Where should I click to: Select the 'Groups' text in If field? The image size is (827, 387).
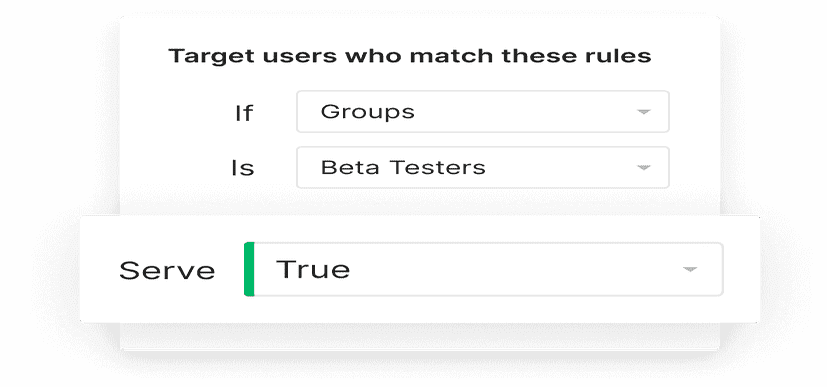368,112
